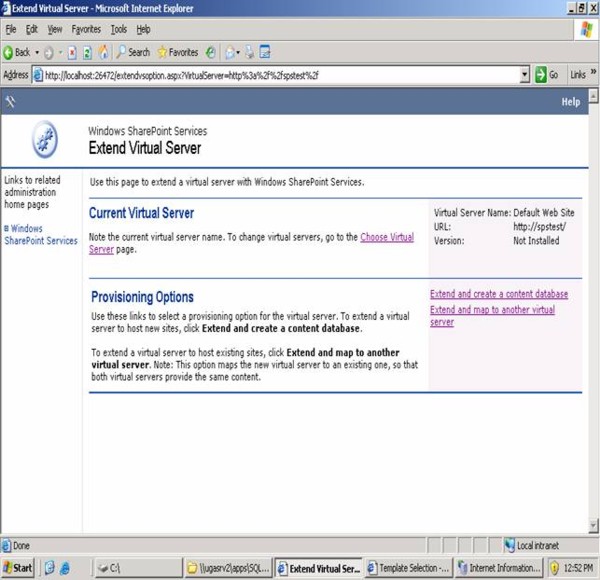Click the 'Done' status bar text

[x=21, y=546]
